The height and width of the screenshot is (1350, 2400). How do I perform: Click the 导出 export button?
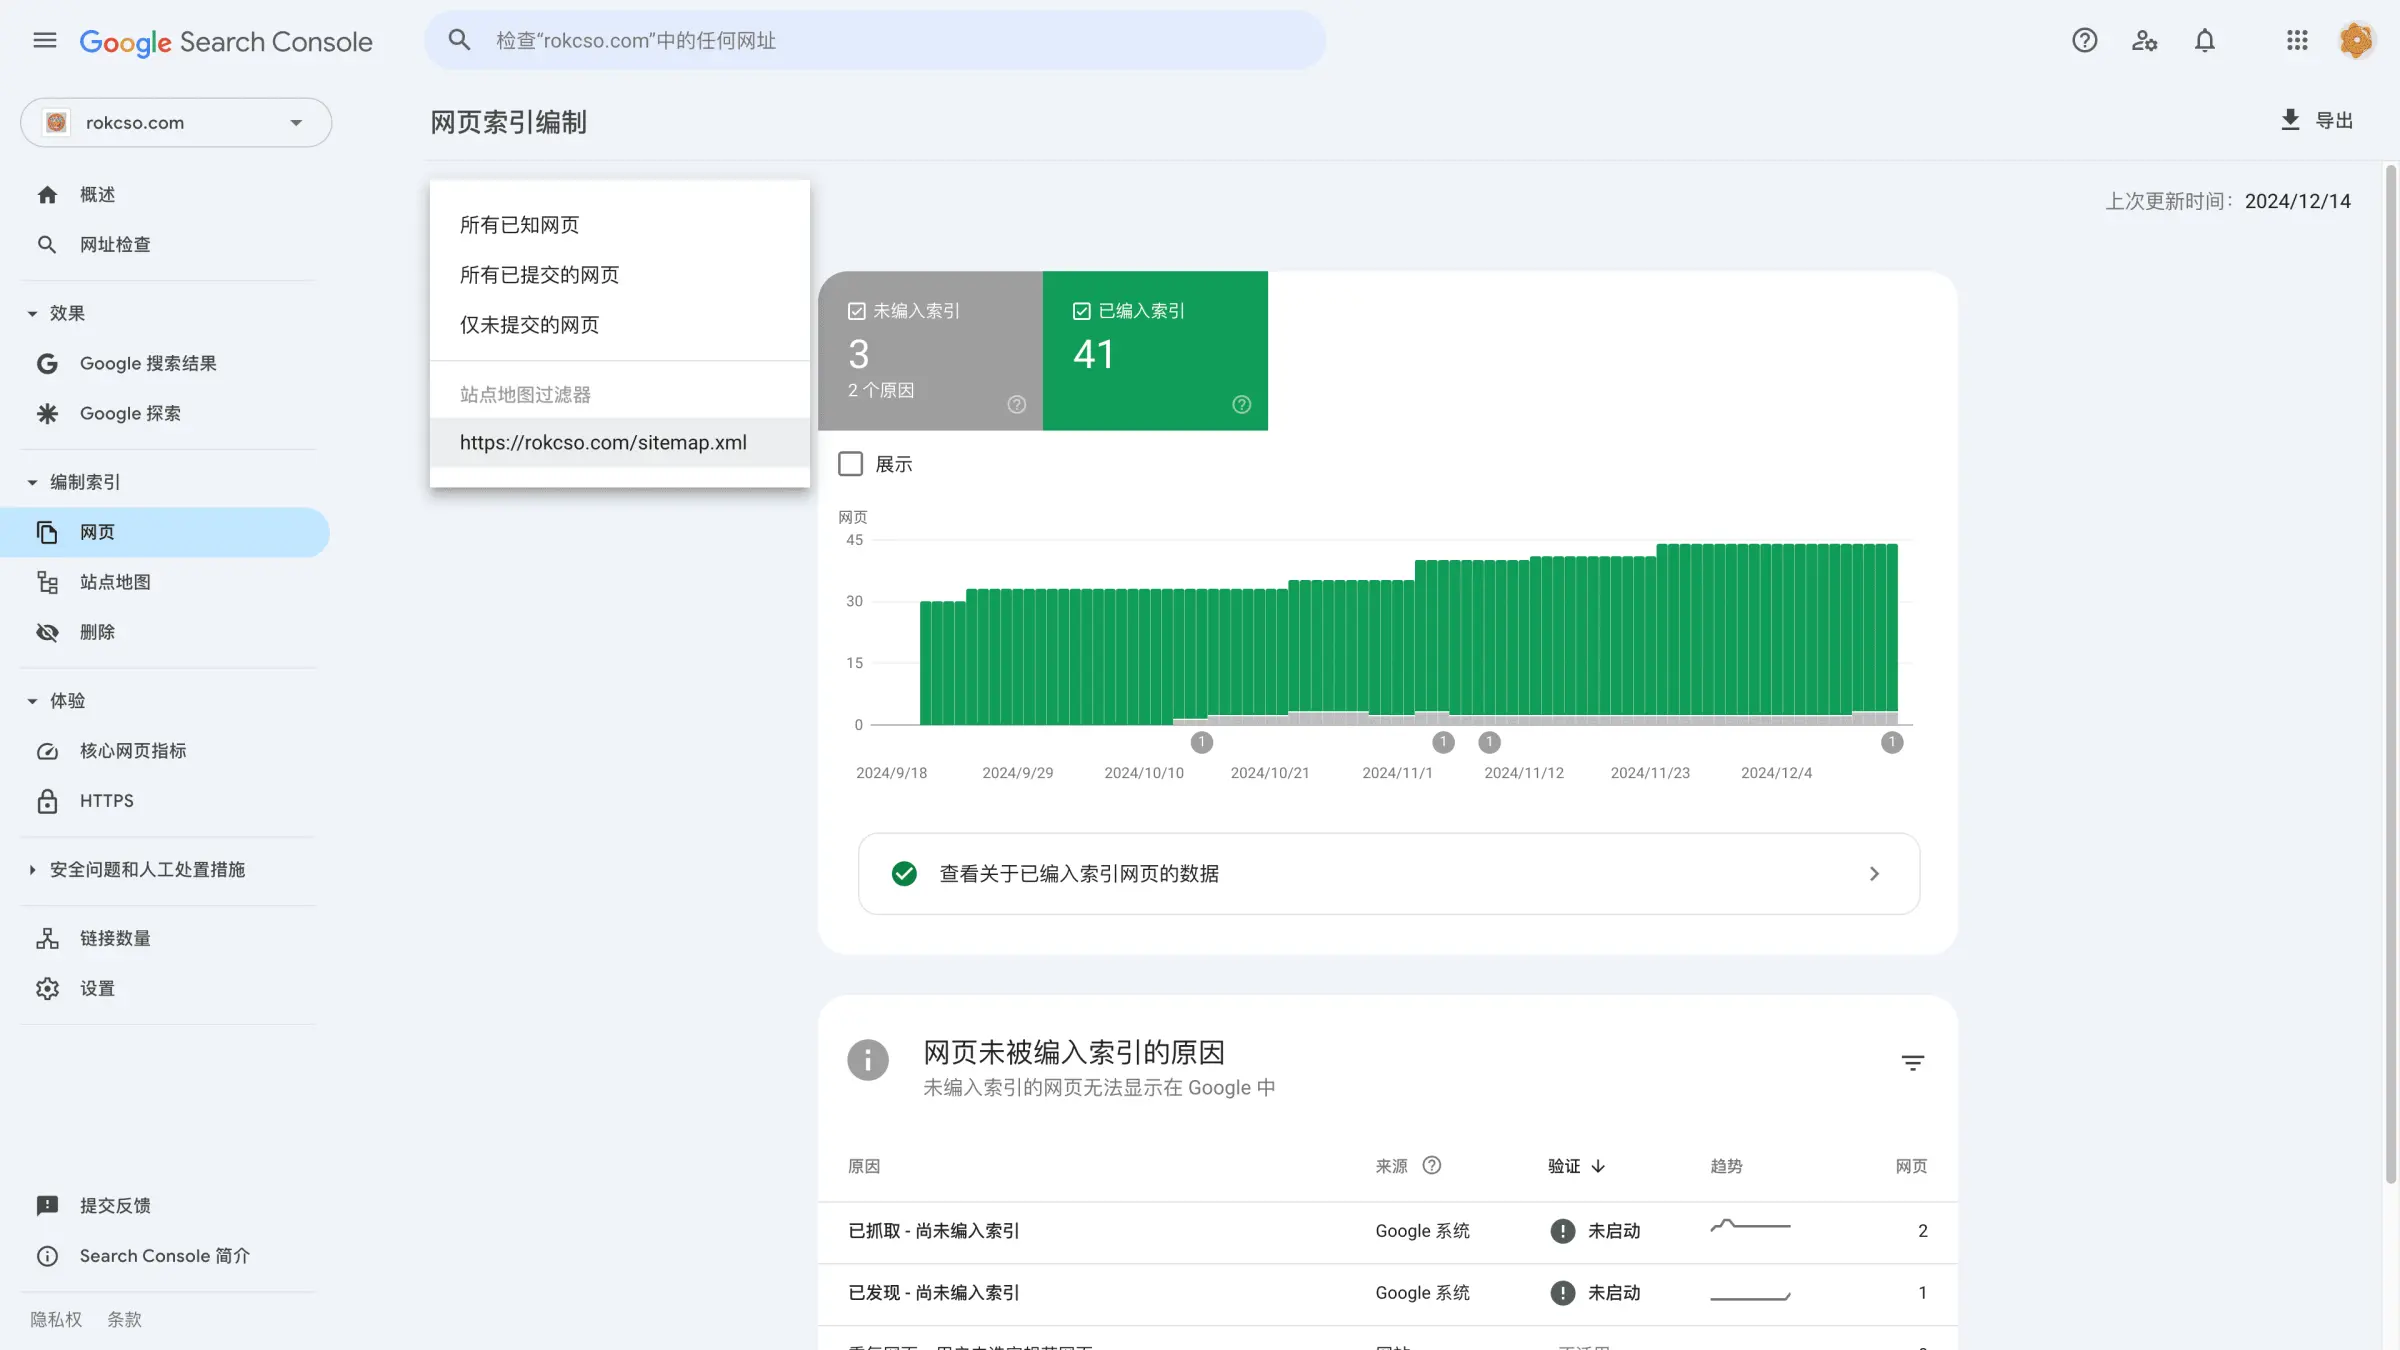tap(2317, 120)
